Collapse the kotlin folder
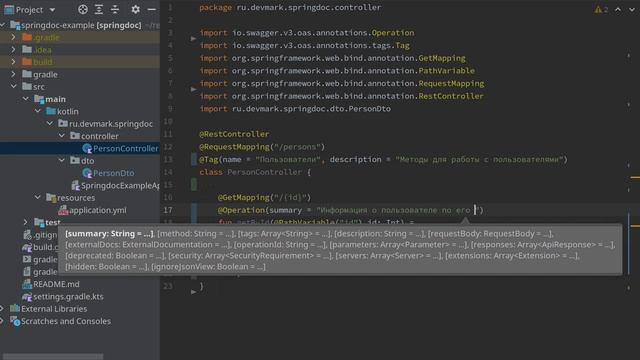Screen dimensions: 640x360 (38, 111)
